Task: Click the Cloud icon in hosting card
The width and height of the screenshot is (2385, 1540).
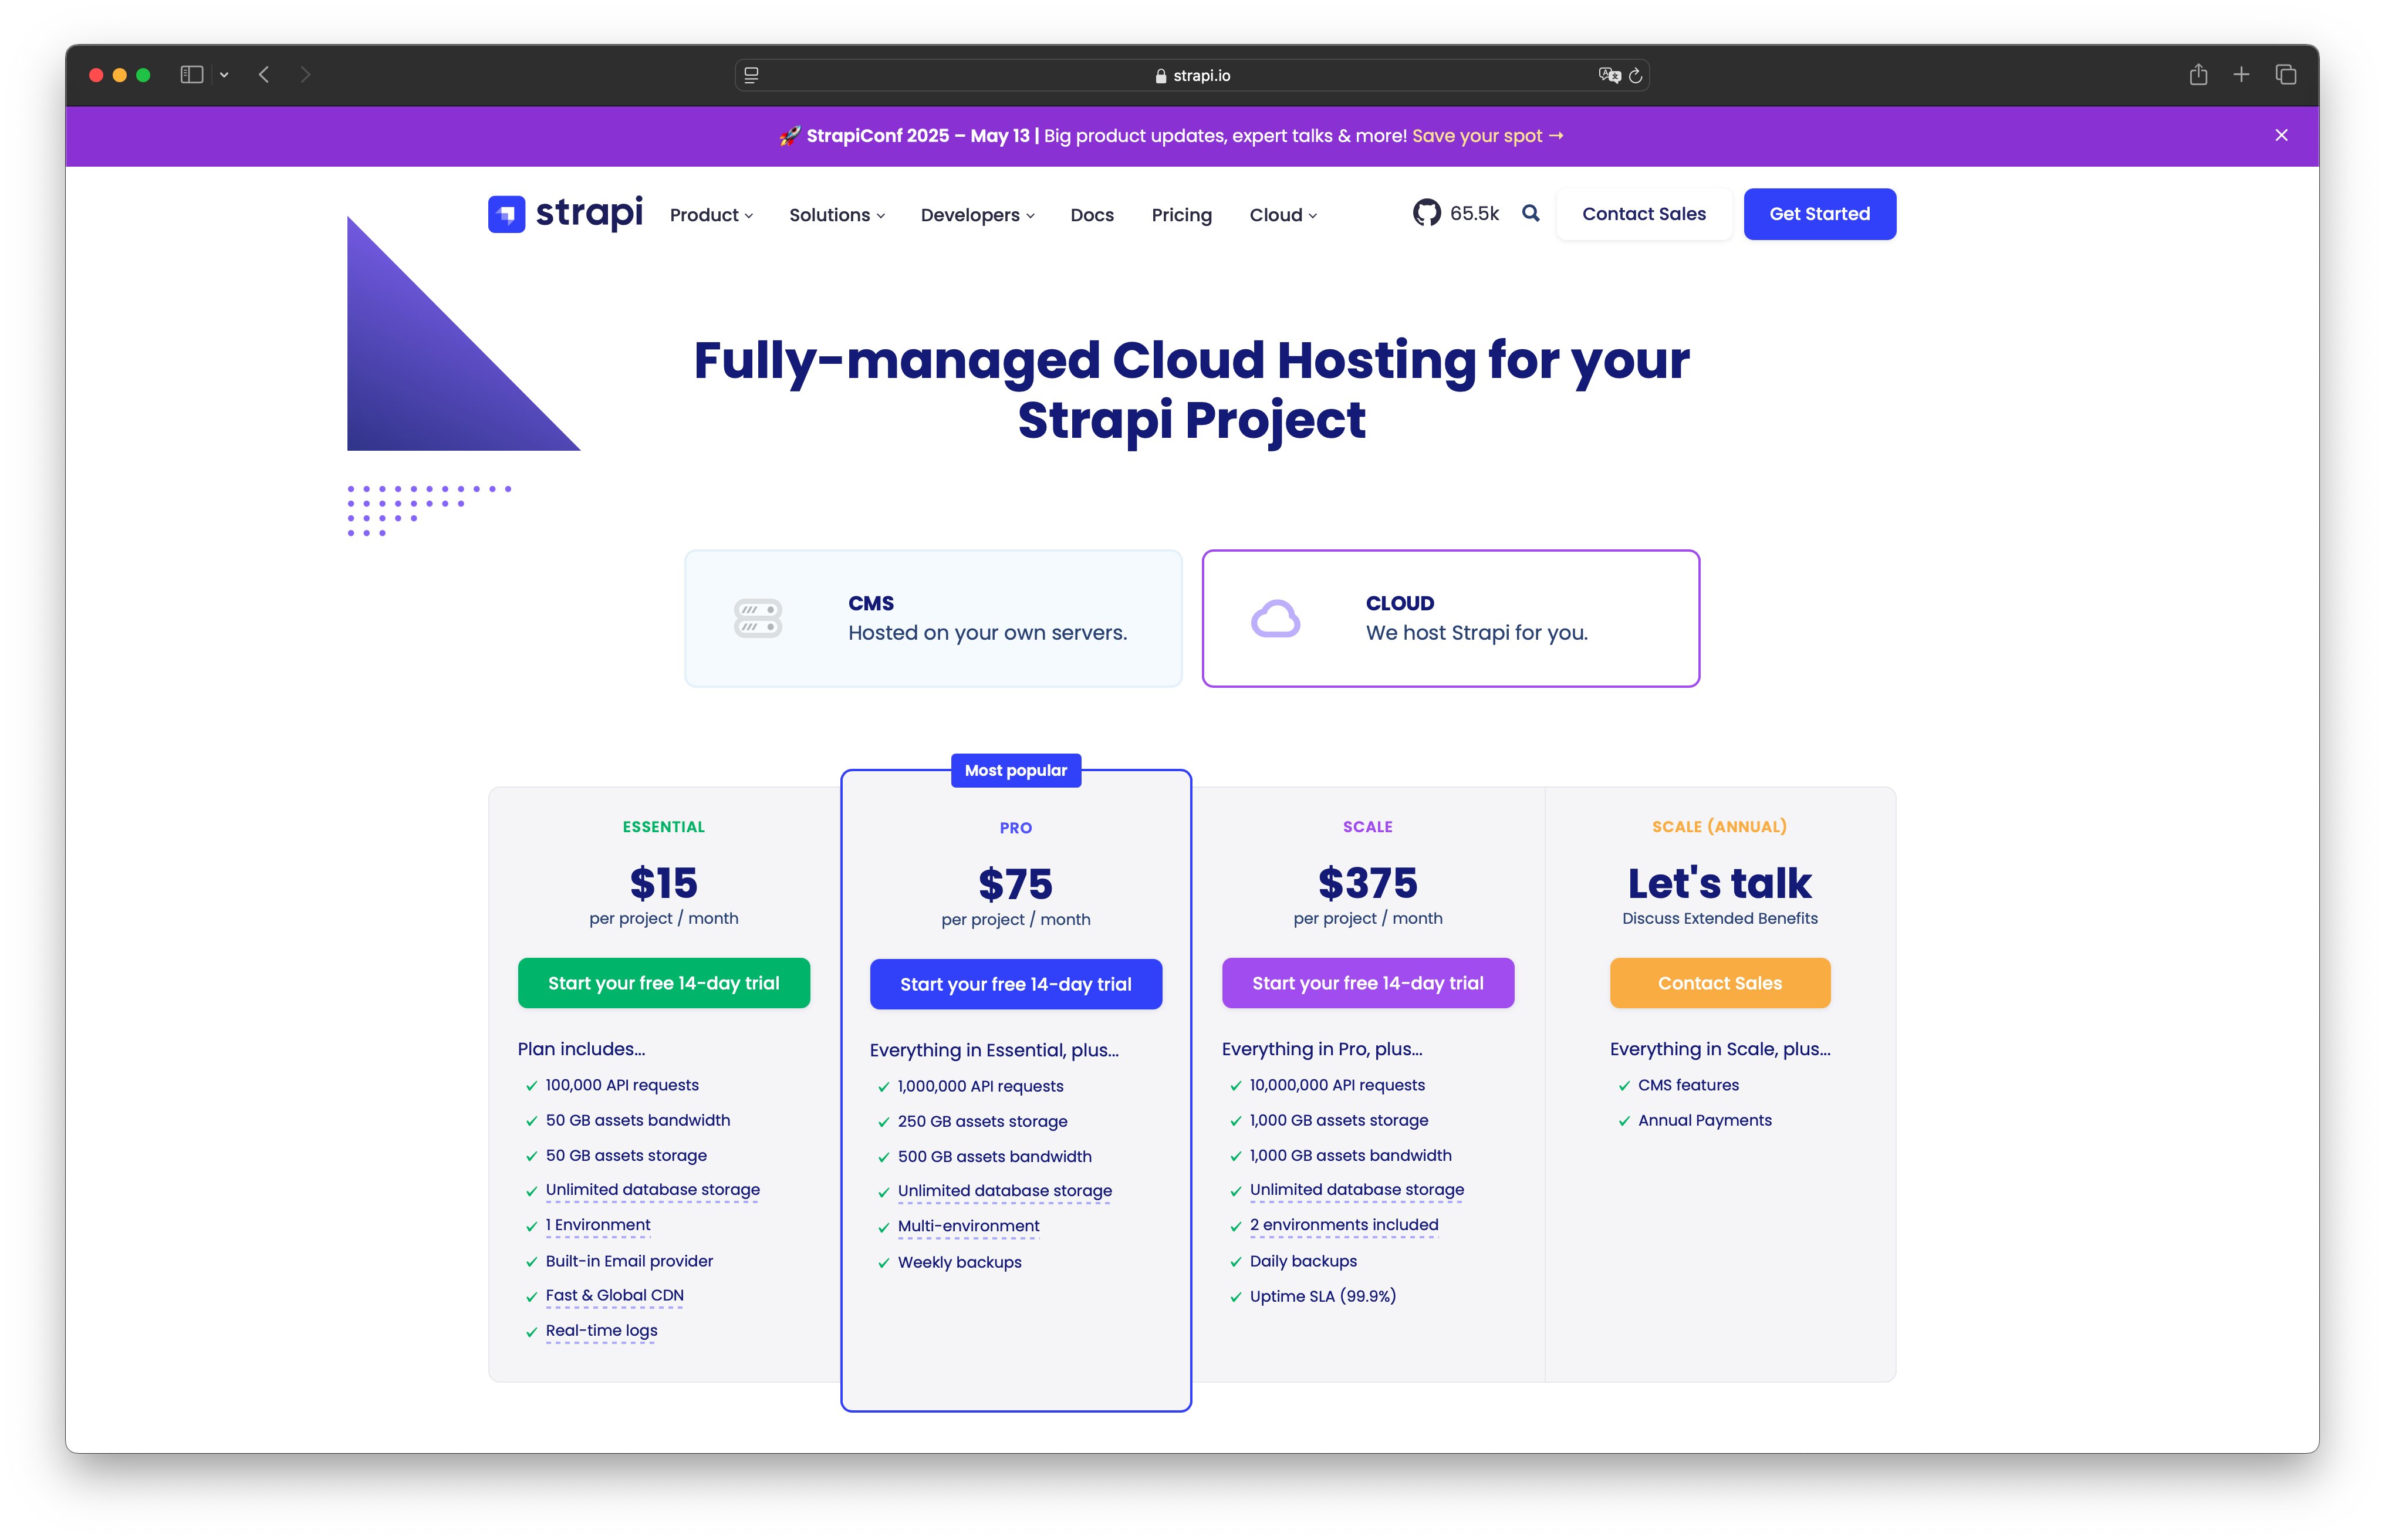Action: coord(1275,618)
